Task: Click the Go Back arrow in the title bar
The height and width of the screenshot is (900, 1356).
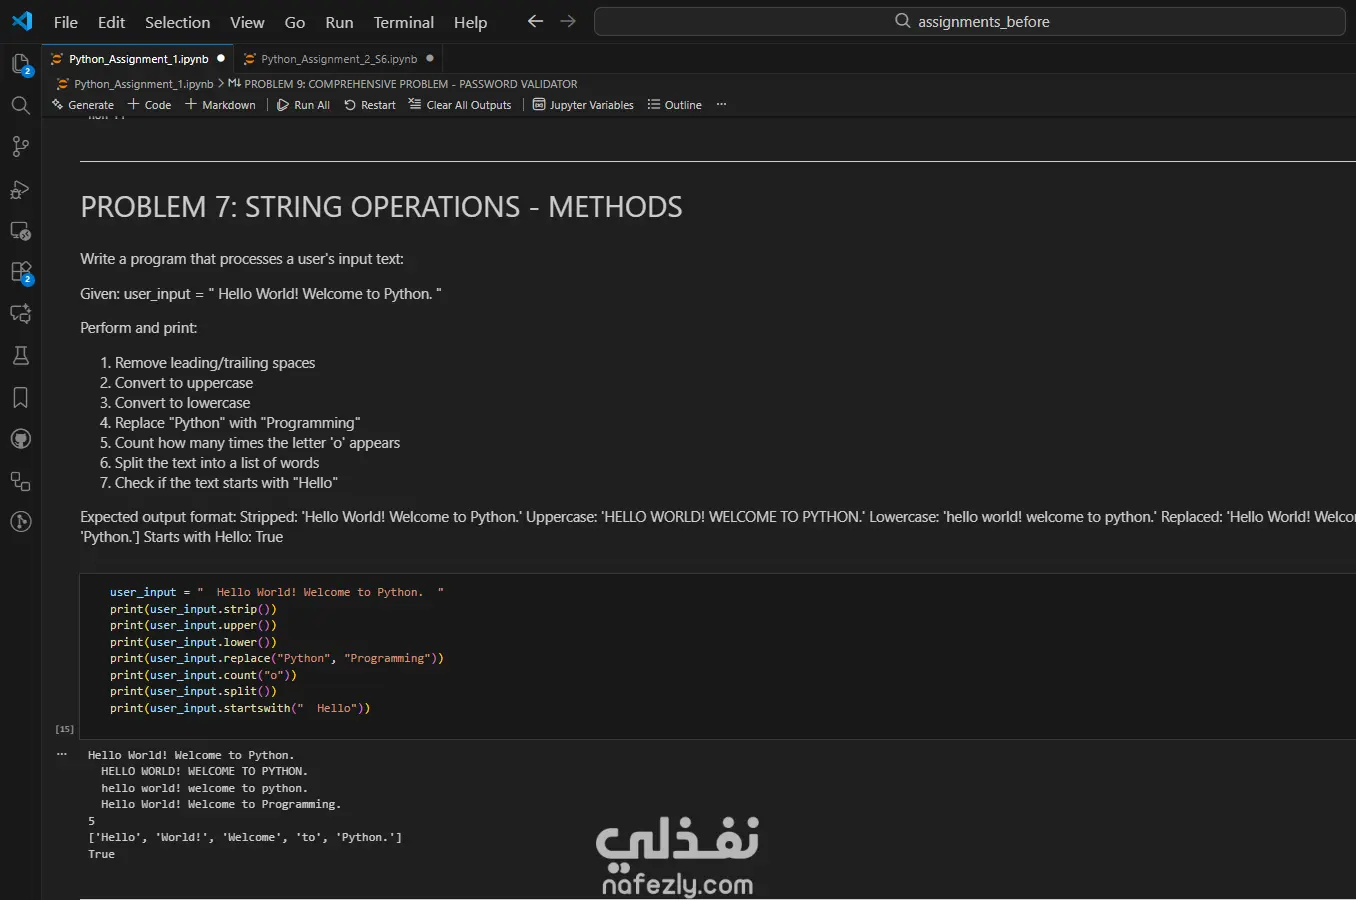Action: click(535, 21)
